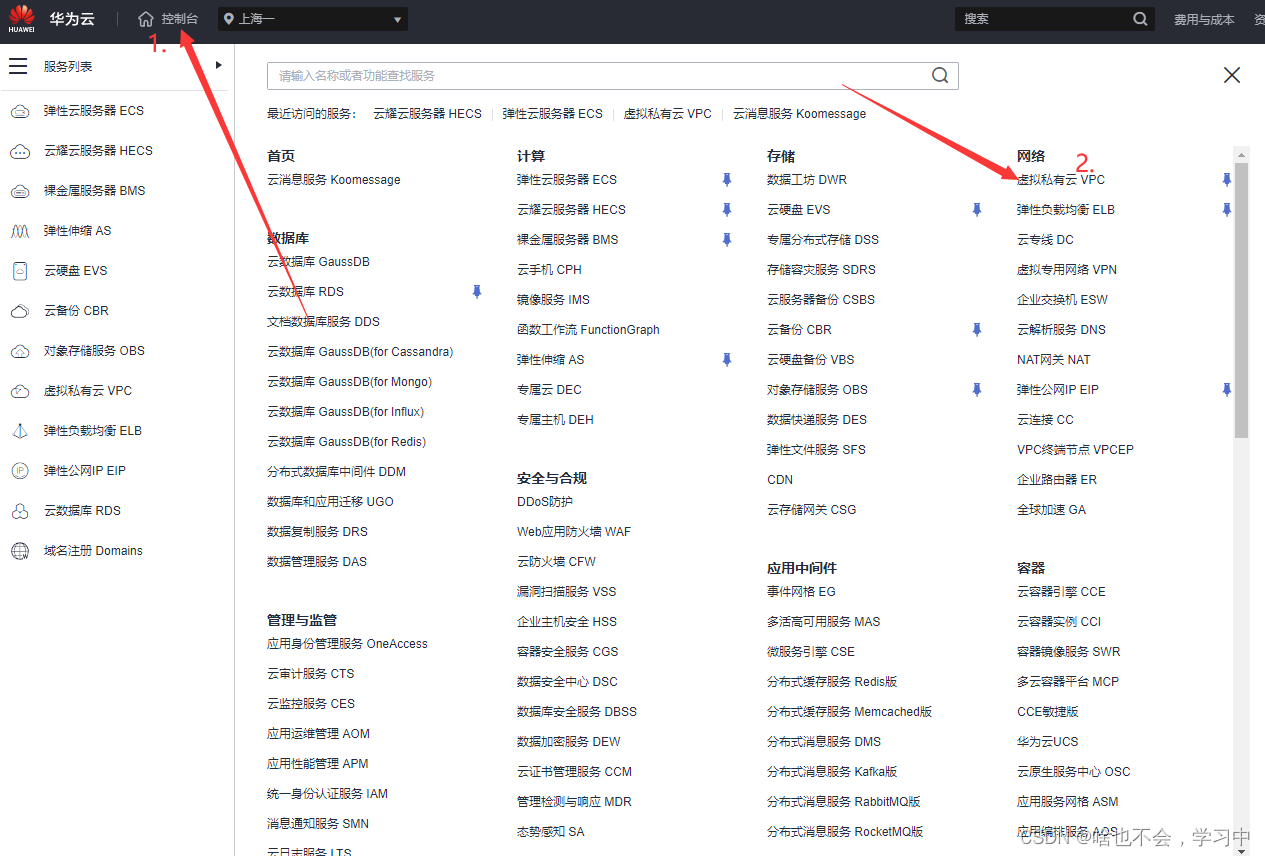Click sidebar 虚拟私有云 VPC icon
This screenshot has height=856, width=1265.
[20, 391]
